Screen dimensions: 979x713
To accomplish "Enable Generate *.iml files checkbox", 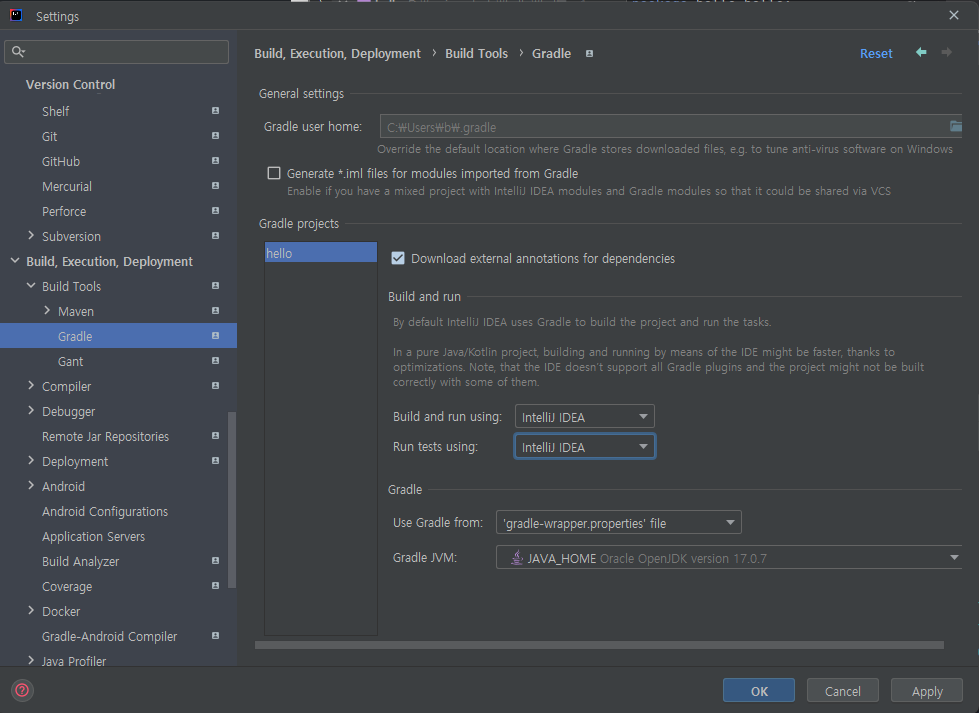I will tap(273, 173).
